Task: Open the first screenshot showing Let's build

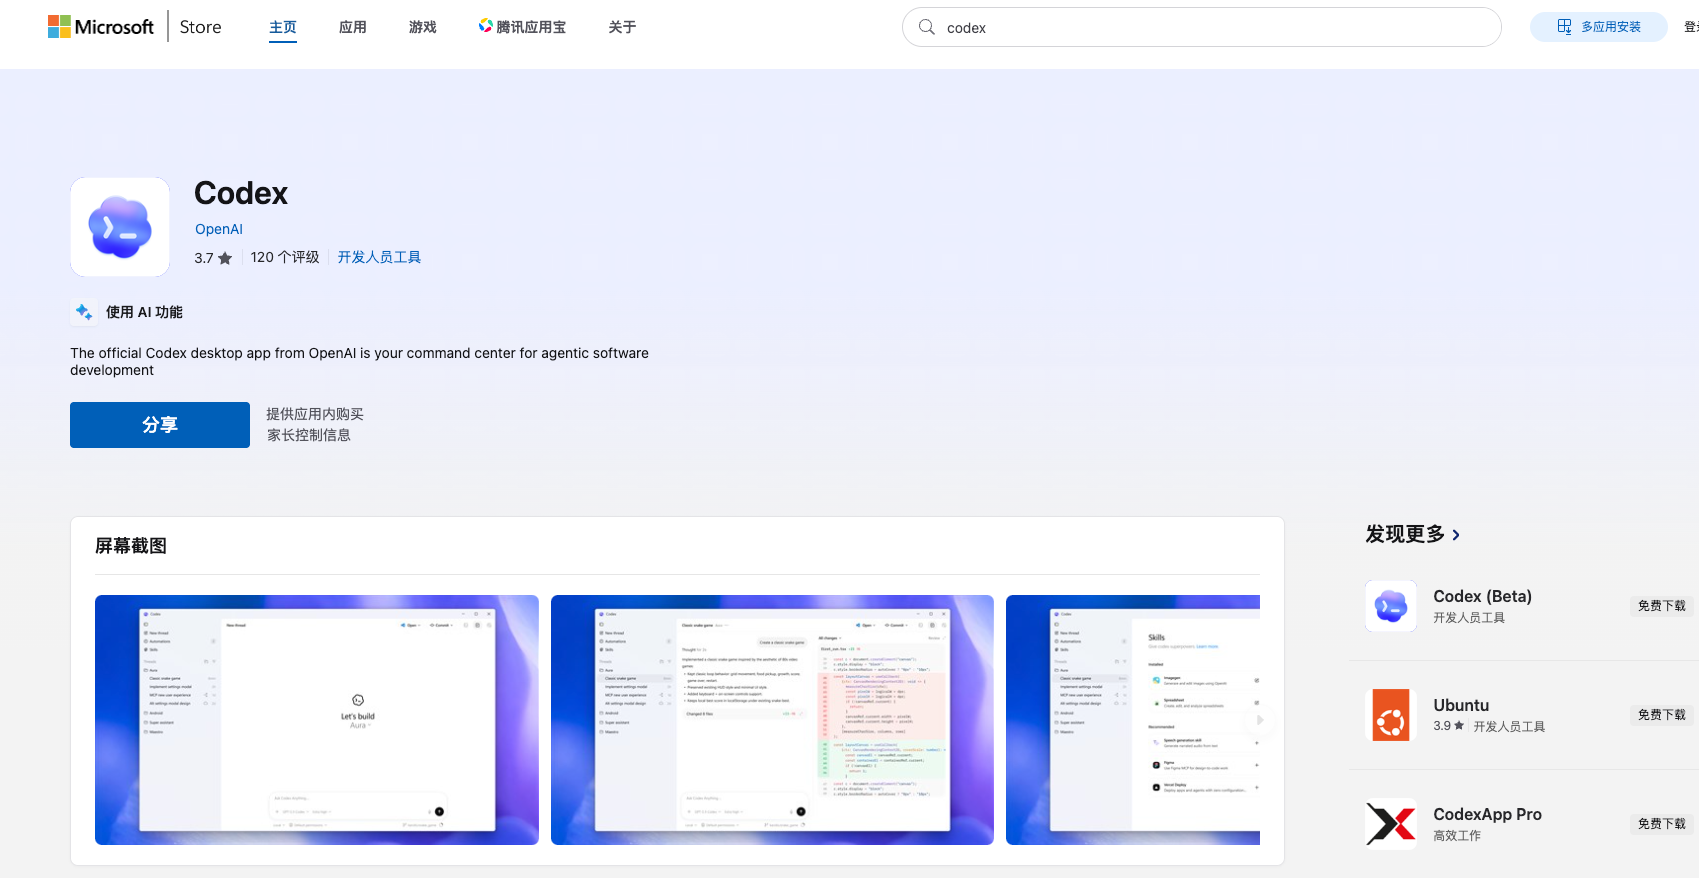Action: point(317,720)
